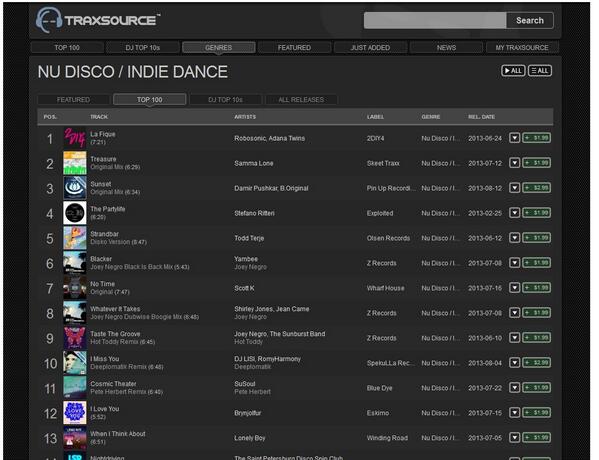Add I Love You to cart button
This screenshot has height=460, width=599.
536,413
